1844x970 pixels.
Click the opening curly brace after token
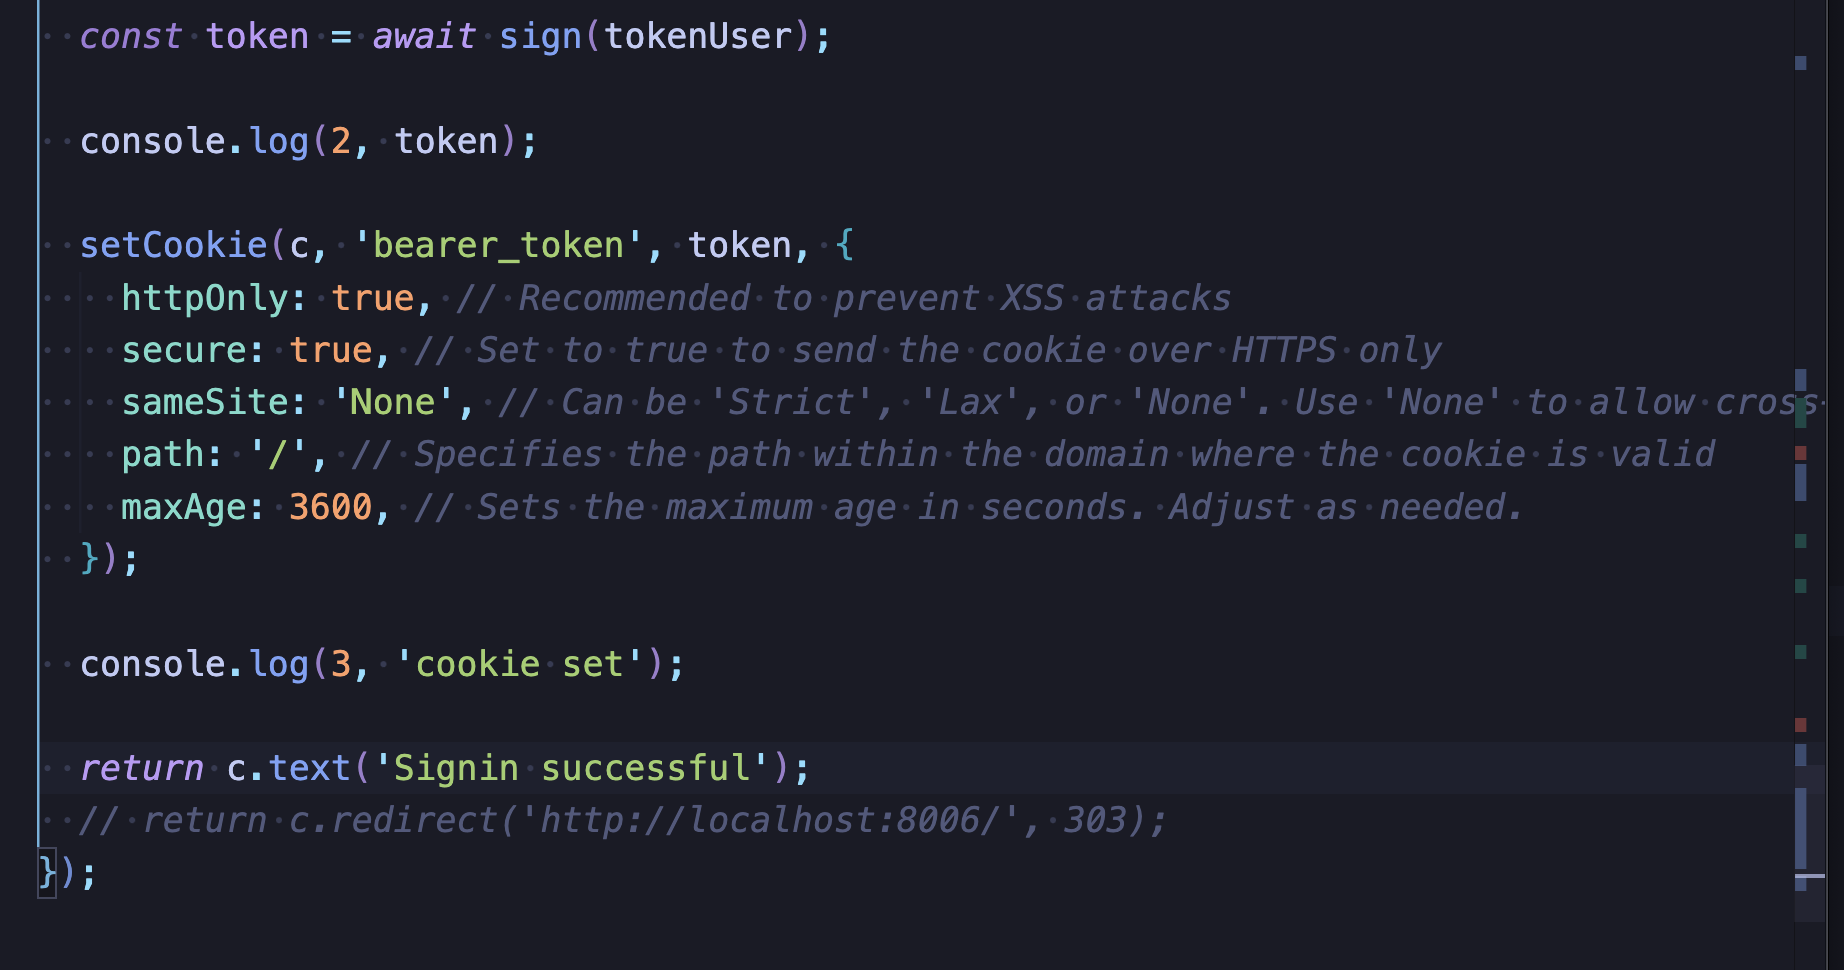(x=845, y=246)
